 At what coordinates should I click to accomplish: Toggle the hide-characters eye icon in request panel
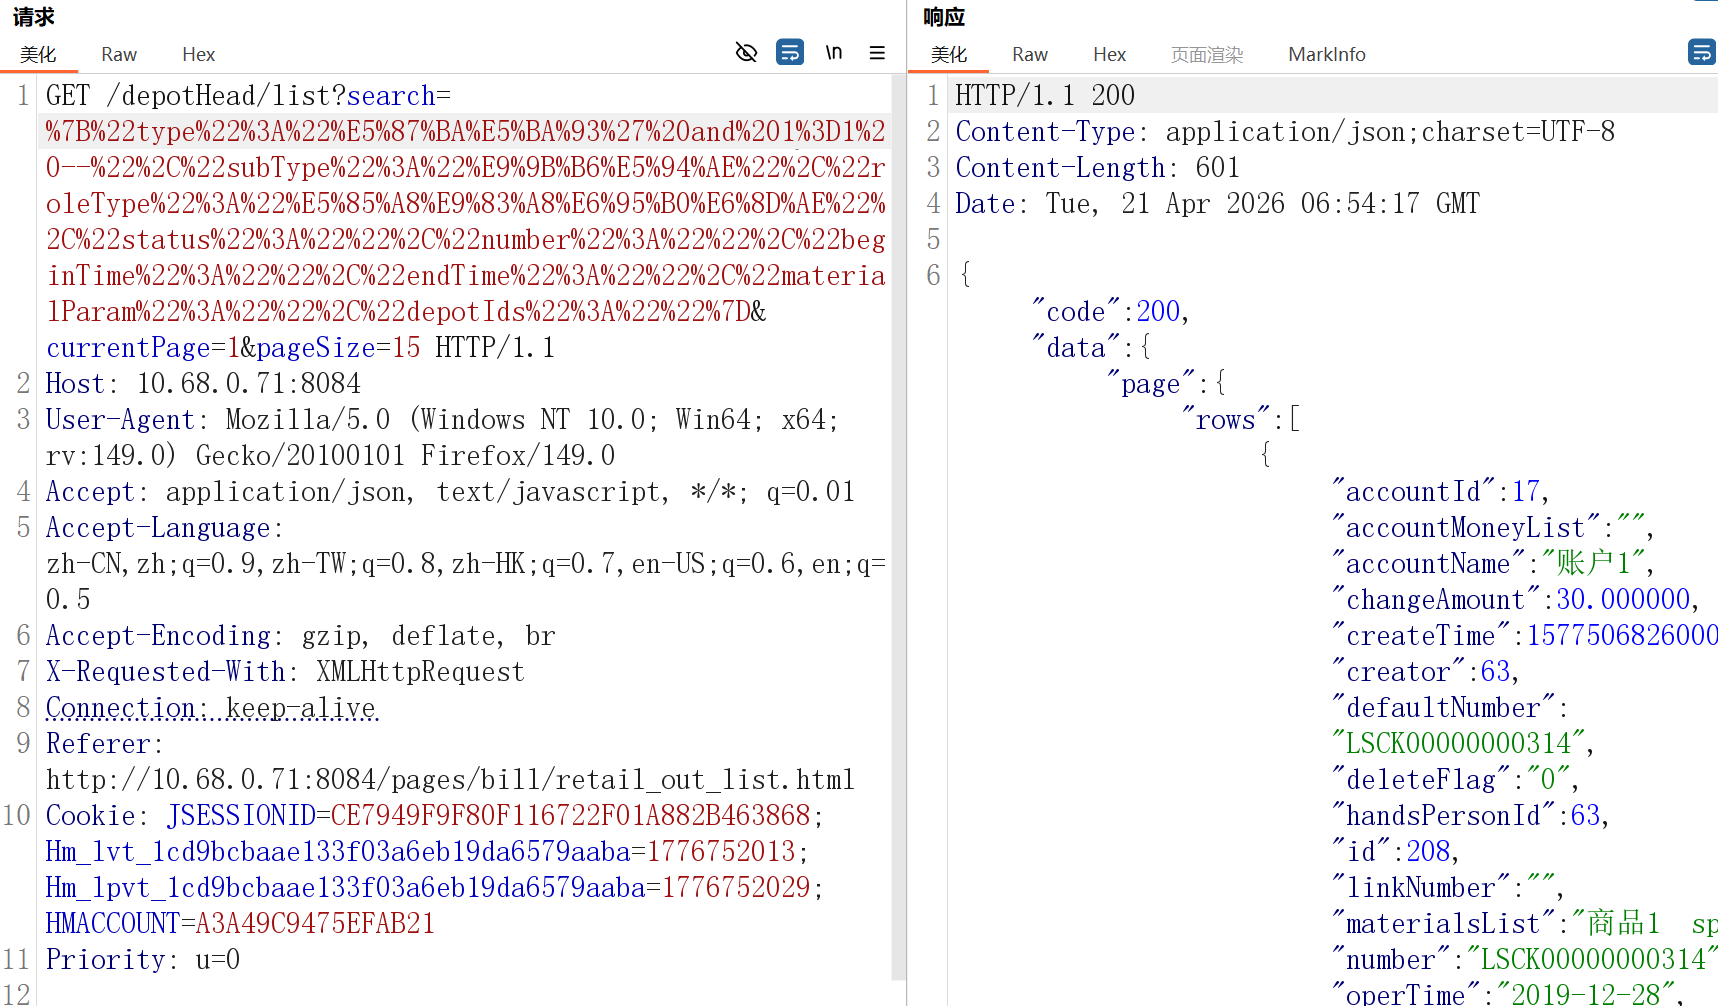pos(746,52)
